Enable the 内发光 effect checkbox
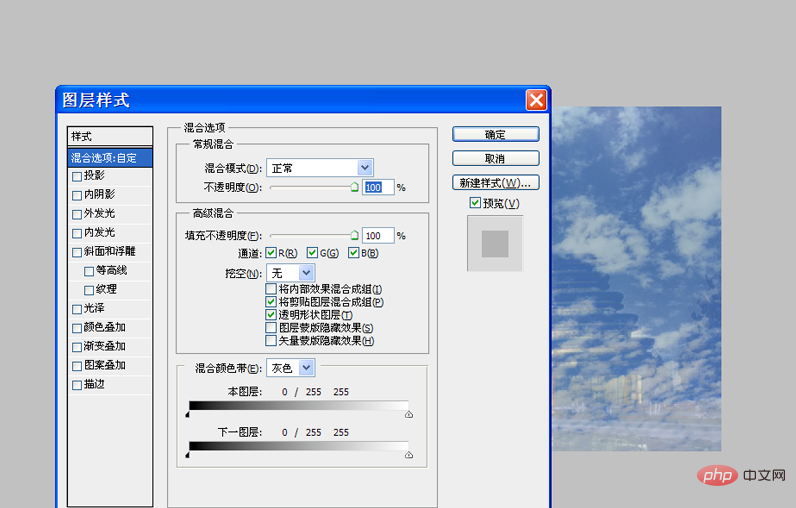This screenshot has width=796, height=508. click(x=77, y=233)
